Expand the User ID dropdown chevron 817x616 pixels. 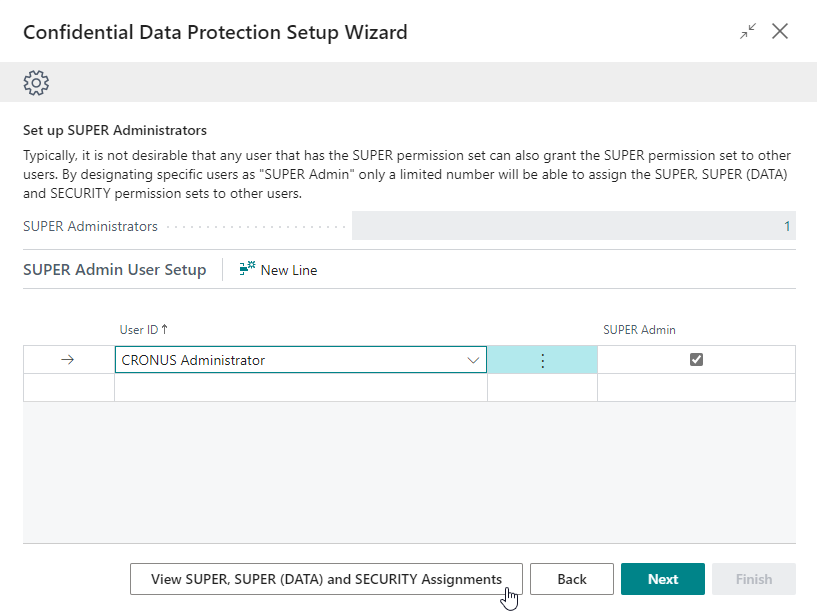coord(474,360)
